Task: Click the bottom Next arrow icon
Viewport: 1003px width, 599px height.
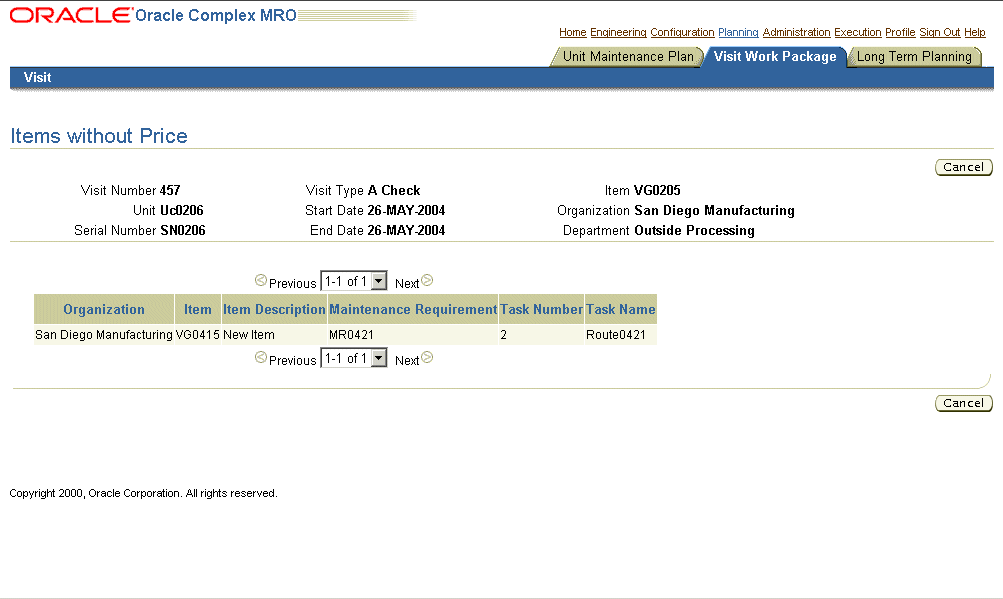Action: coord(427,358)
